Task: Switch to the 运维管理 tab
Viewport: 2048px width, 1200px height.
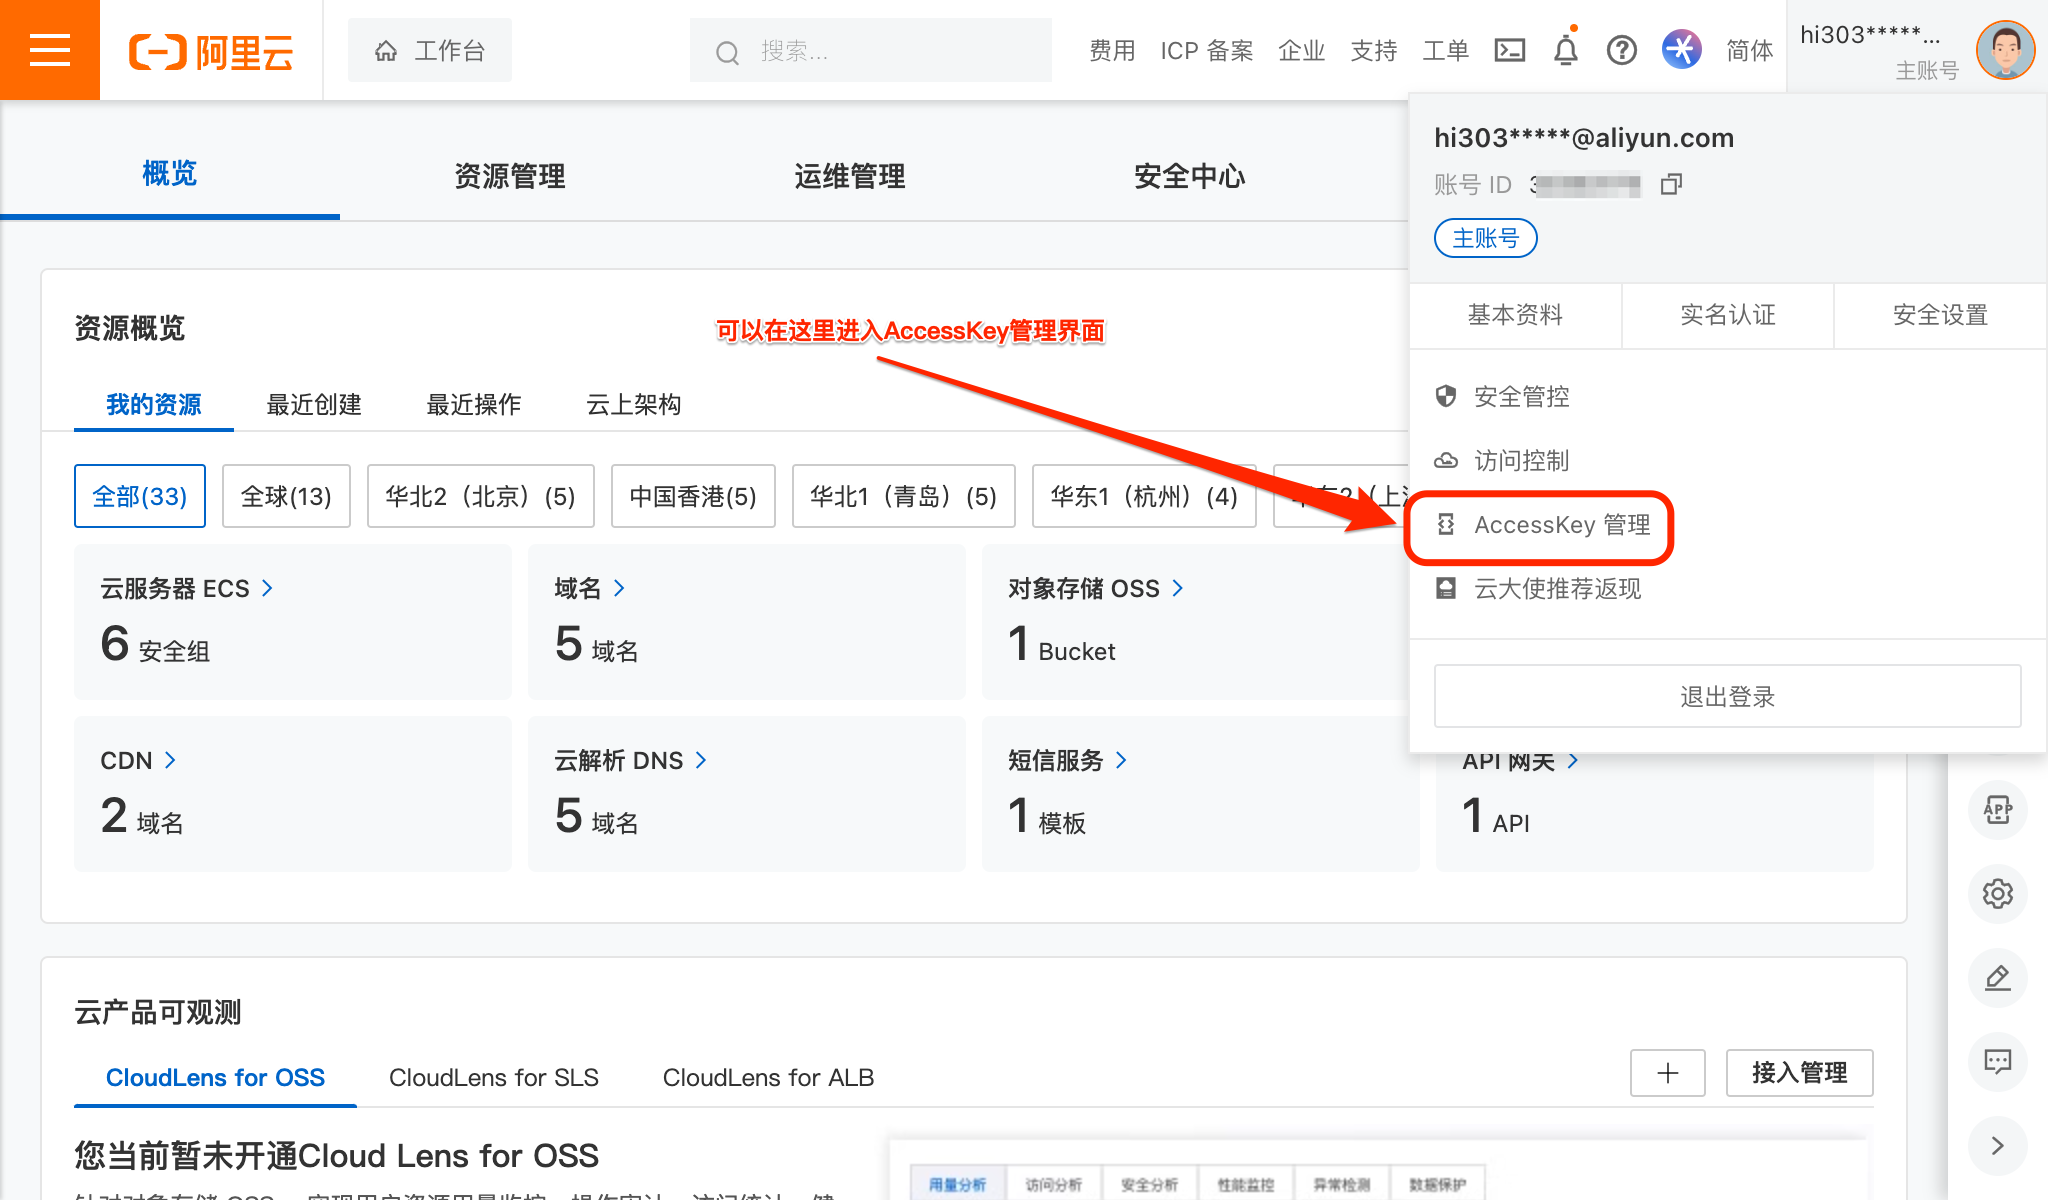Action: tap(850, 176)
